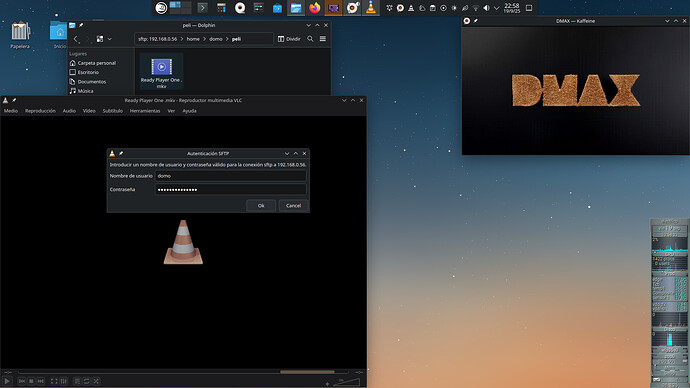Select the Ready Player One .mkv file
690x388 pixels.
point(161,71)
